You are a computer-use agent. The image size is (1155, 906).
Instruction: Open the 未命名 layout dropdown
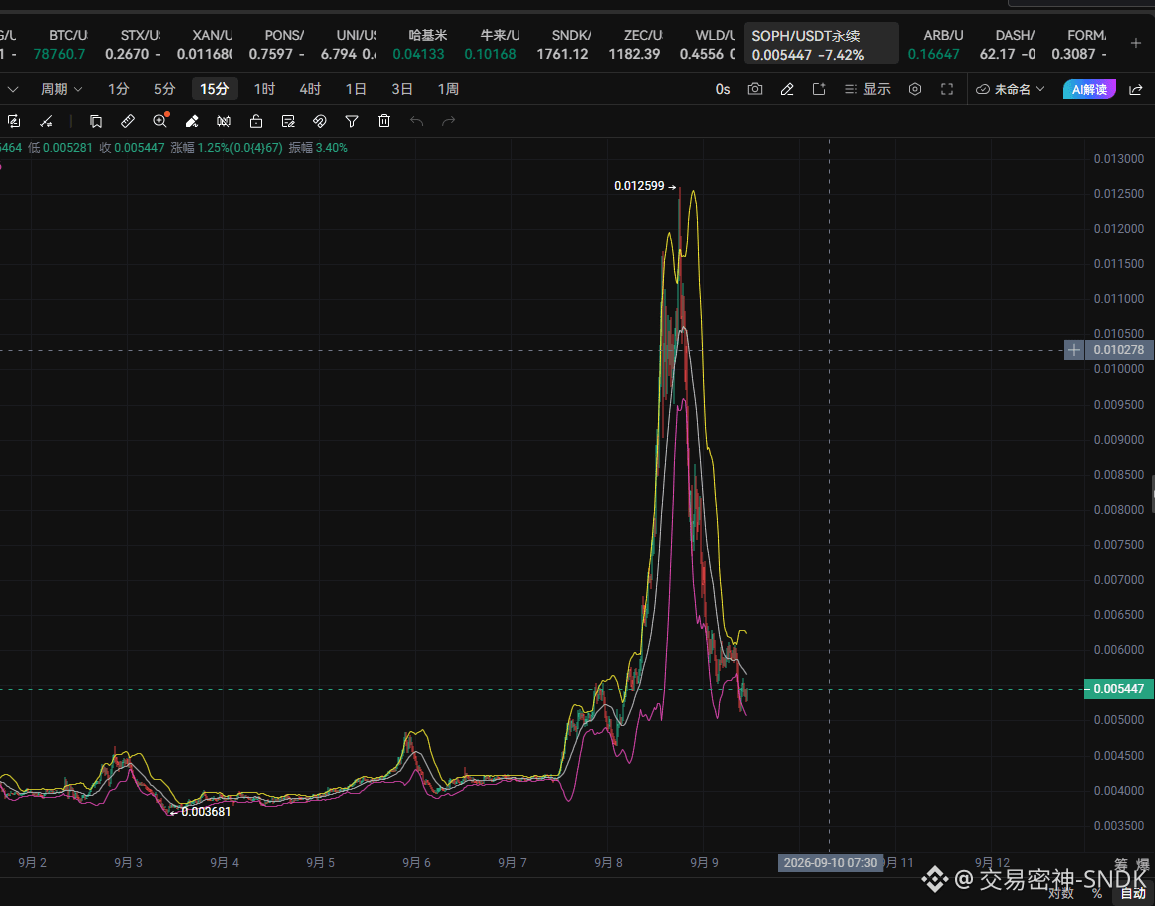pos(1011,89)
